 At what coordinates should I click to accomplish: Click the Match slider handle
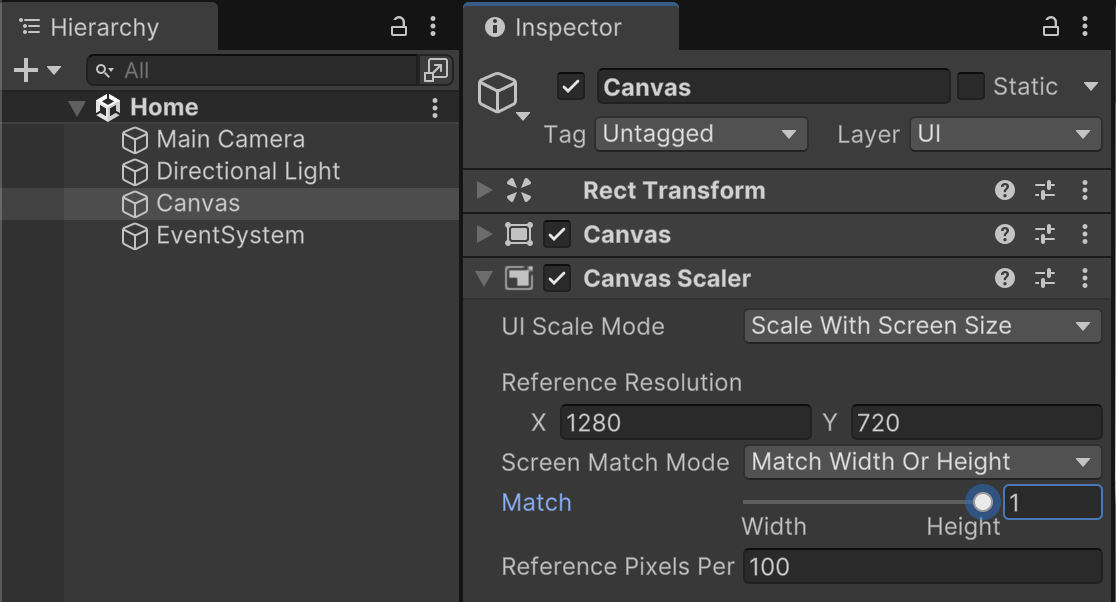[984, 502]
